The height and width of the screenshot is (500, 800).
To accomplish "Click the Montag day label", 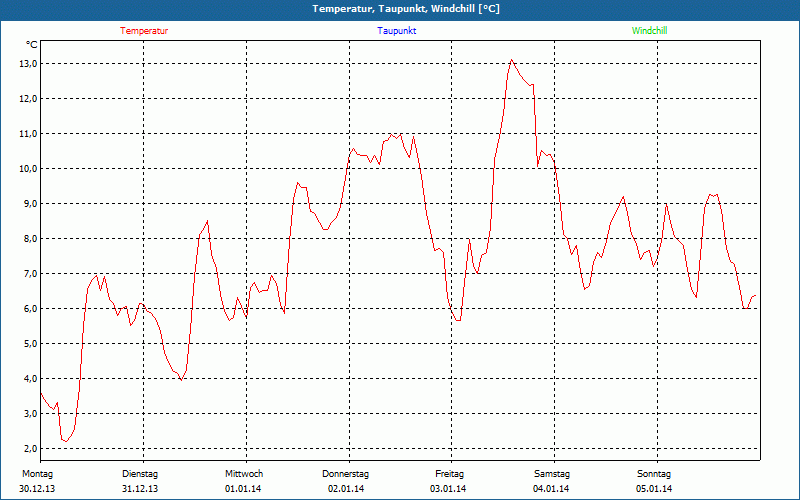I will click(x=37, y=474).
